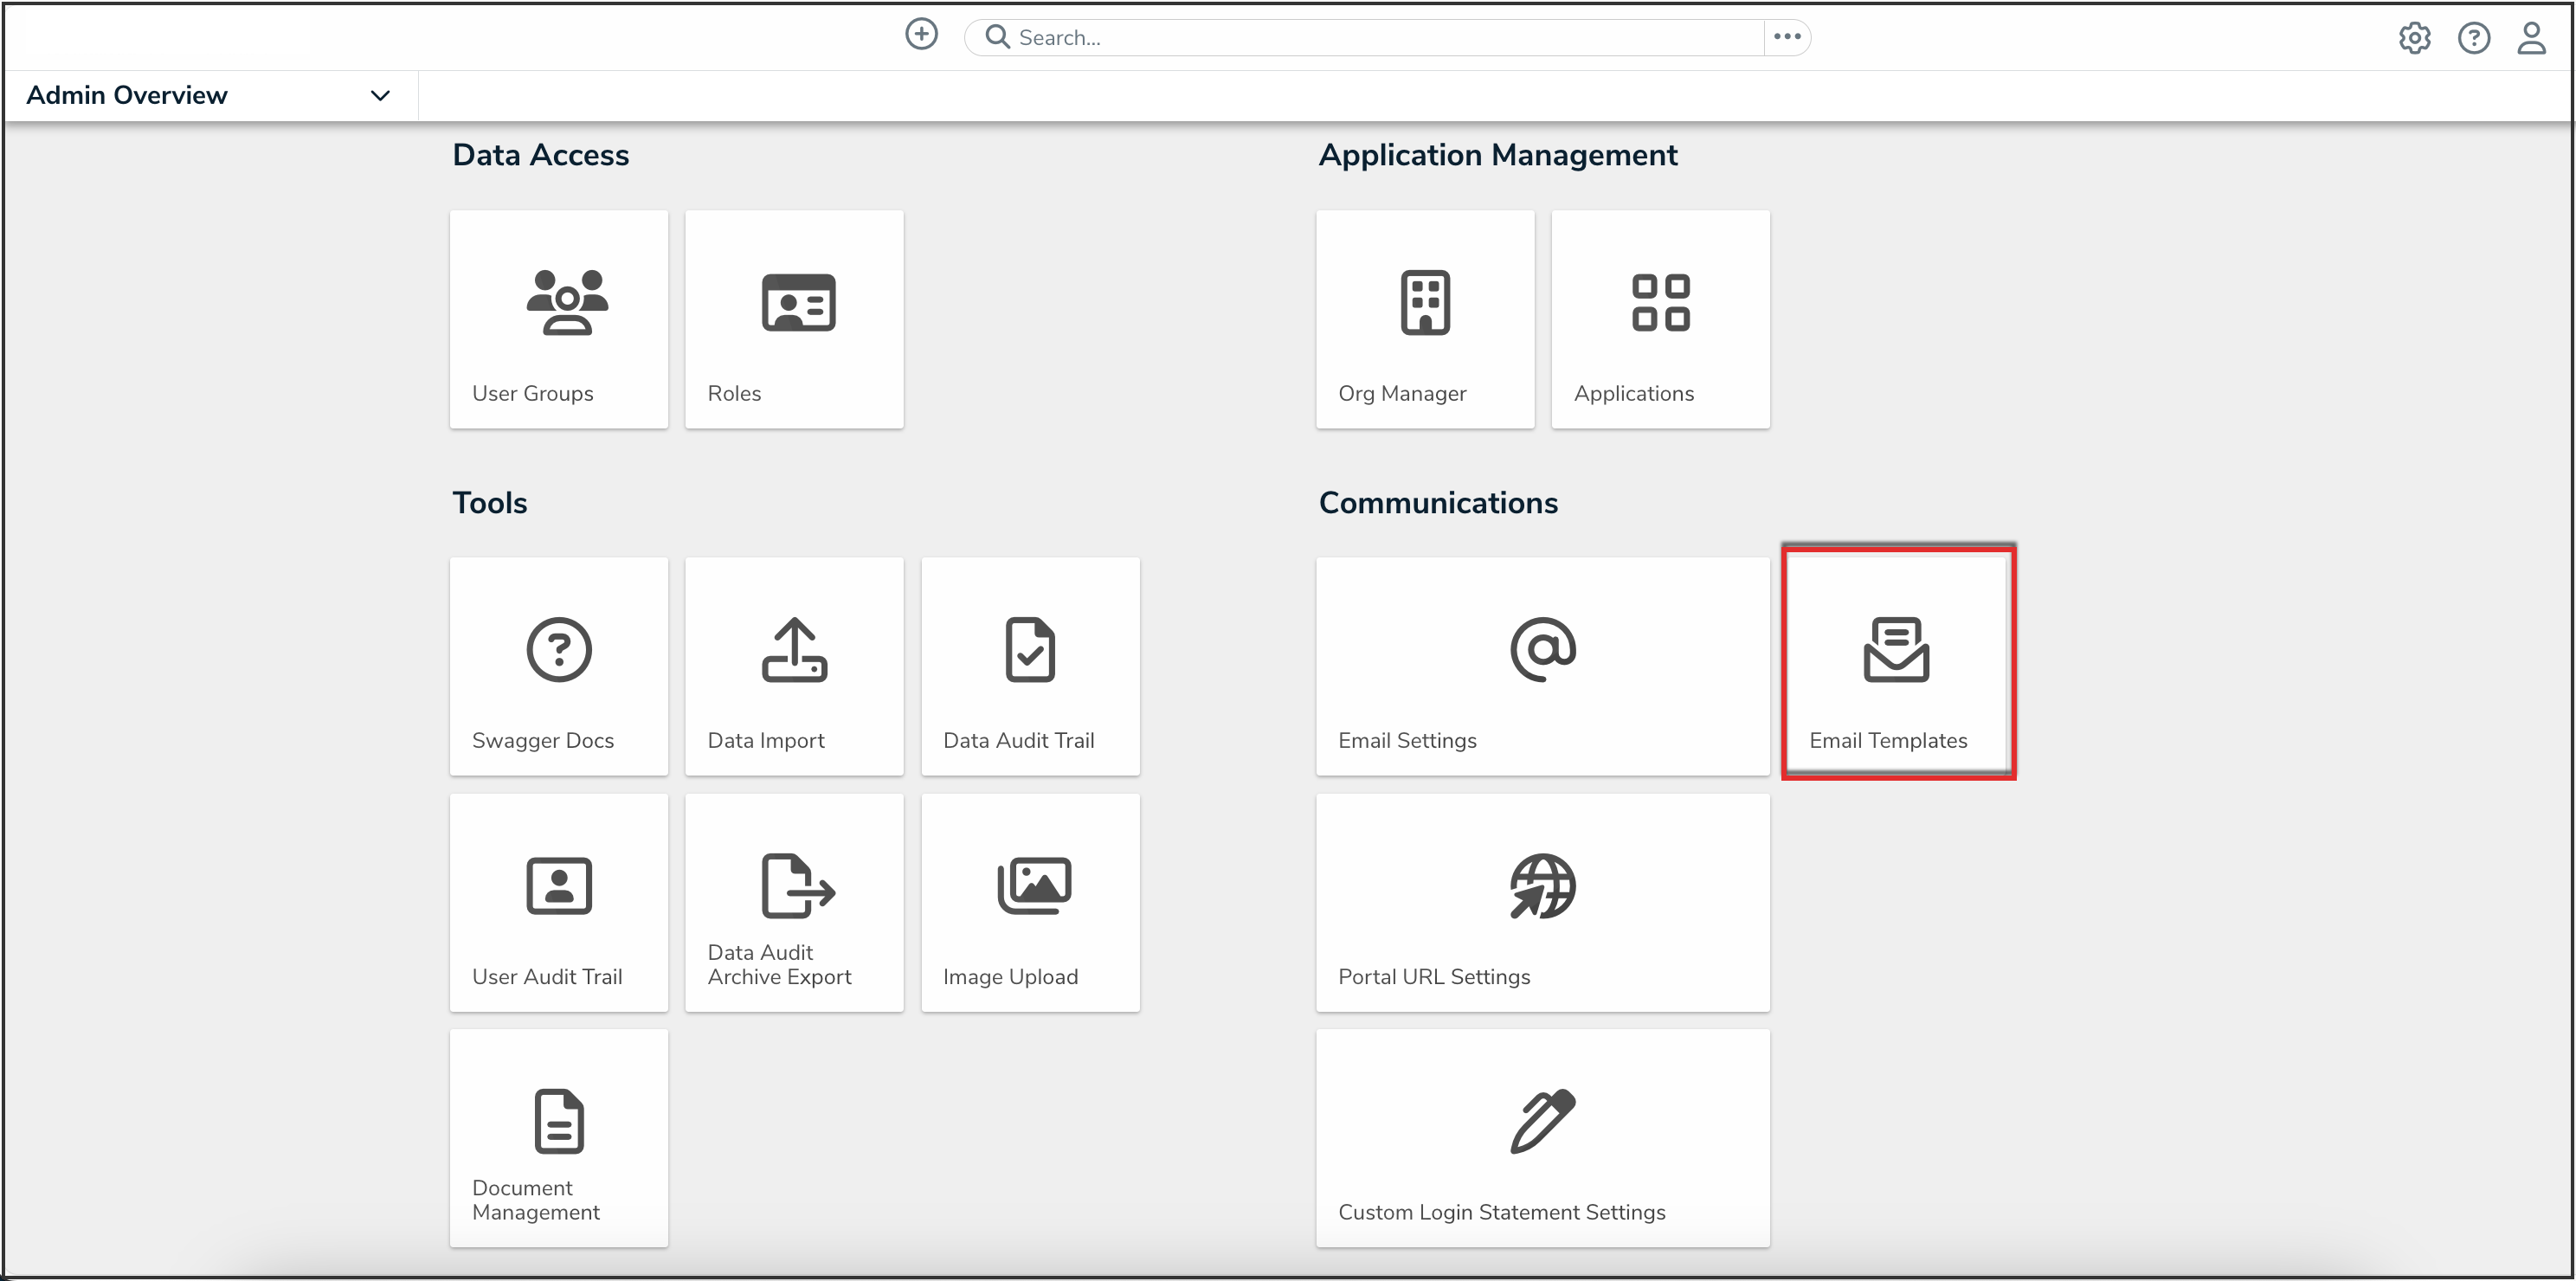Click the Data Import upload icon
The width and height of the screenshot is (2576, 1281).
[x=794, y=650]
